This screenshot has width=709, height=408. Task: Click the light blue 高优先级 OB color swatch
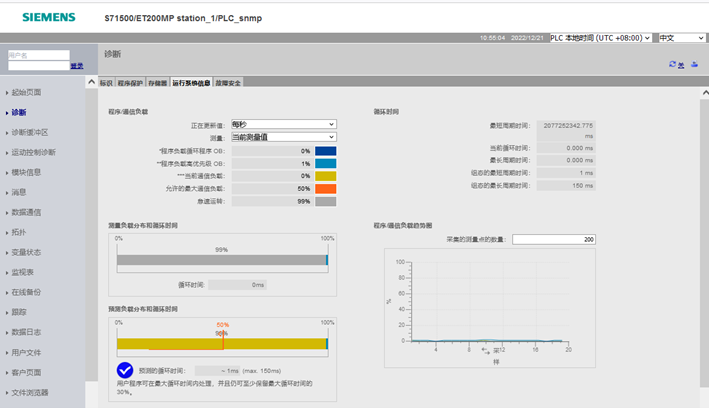click(326, 164)
